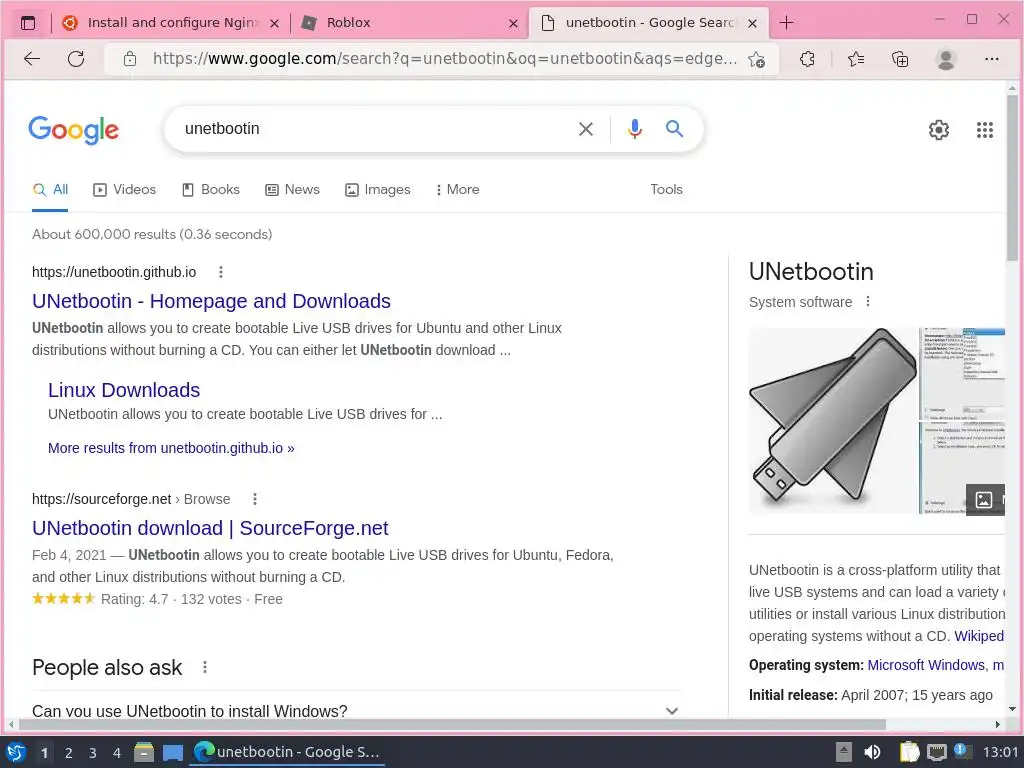Open the volume control in system tray
Viewport: 1024px width, 768px height.
(872, 752)
